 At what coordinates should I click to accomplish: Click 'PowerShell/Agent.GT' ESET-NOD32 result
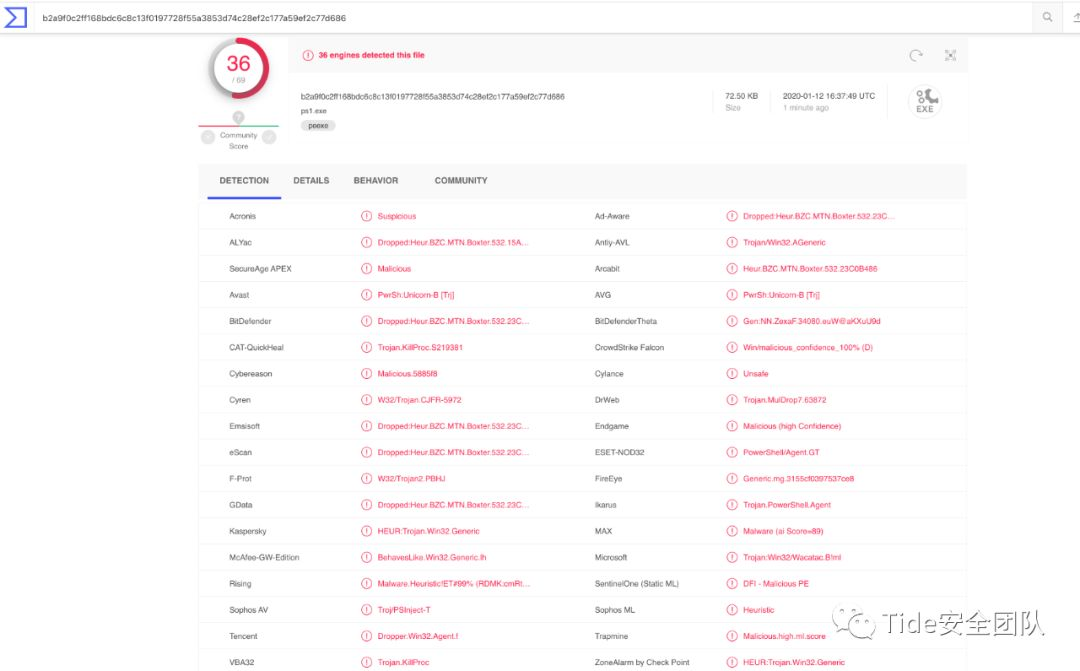pyautogui.click(x=781, y=453)
